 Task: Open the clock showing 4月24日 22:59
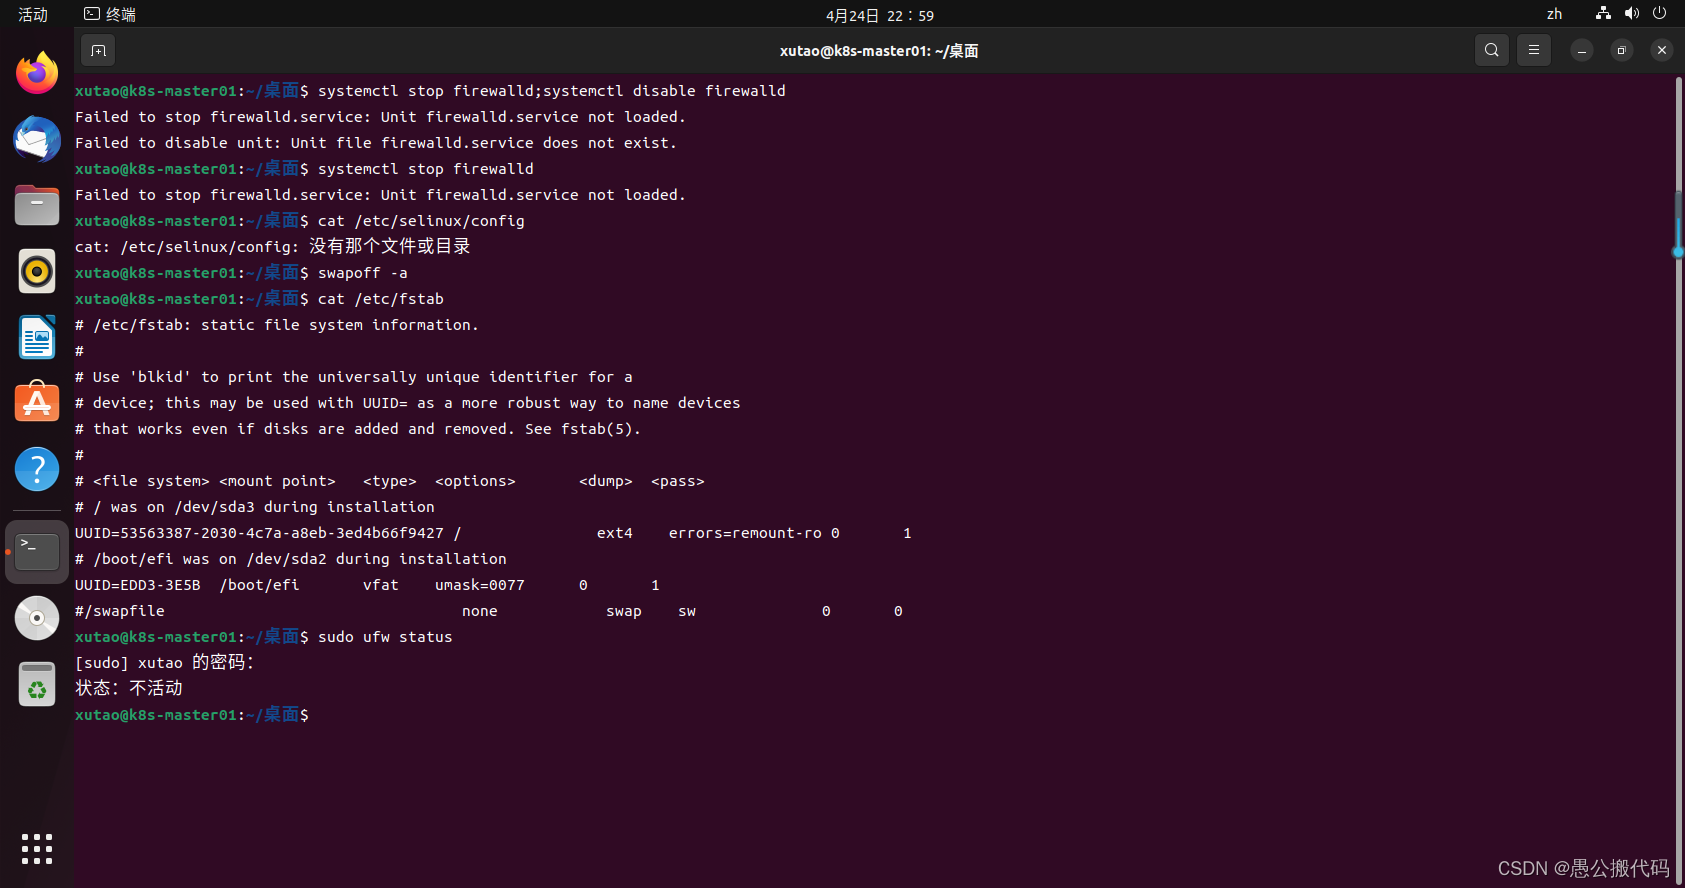(880, 15)
